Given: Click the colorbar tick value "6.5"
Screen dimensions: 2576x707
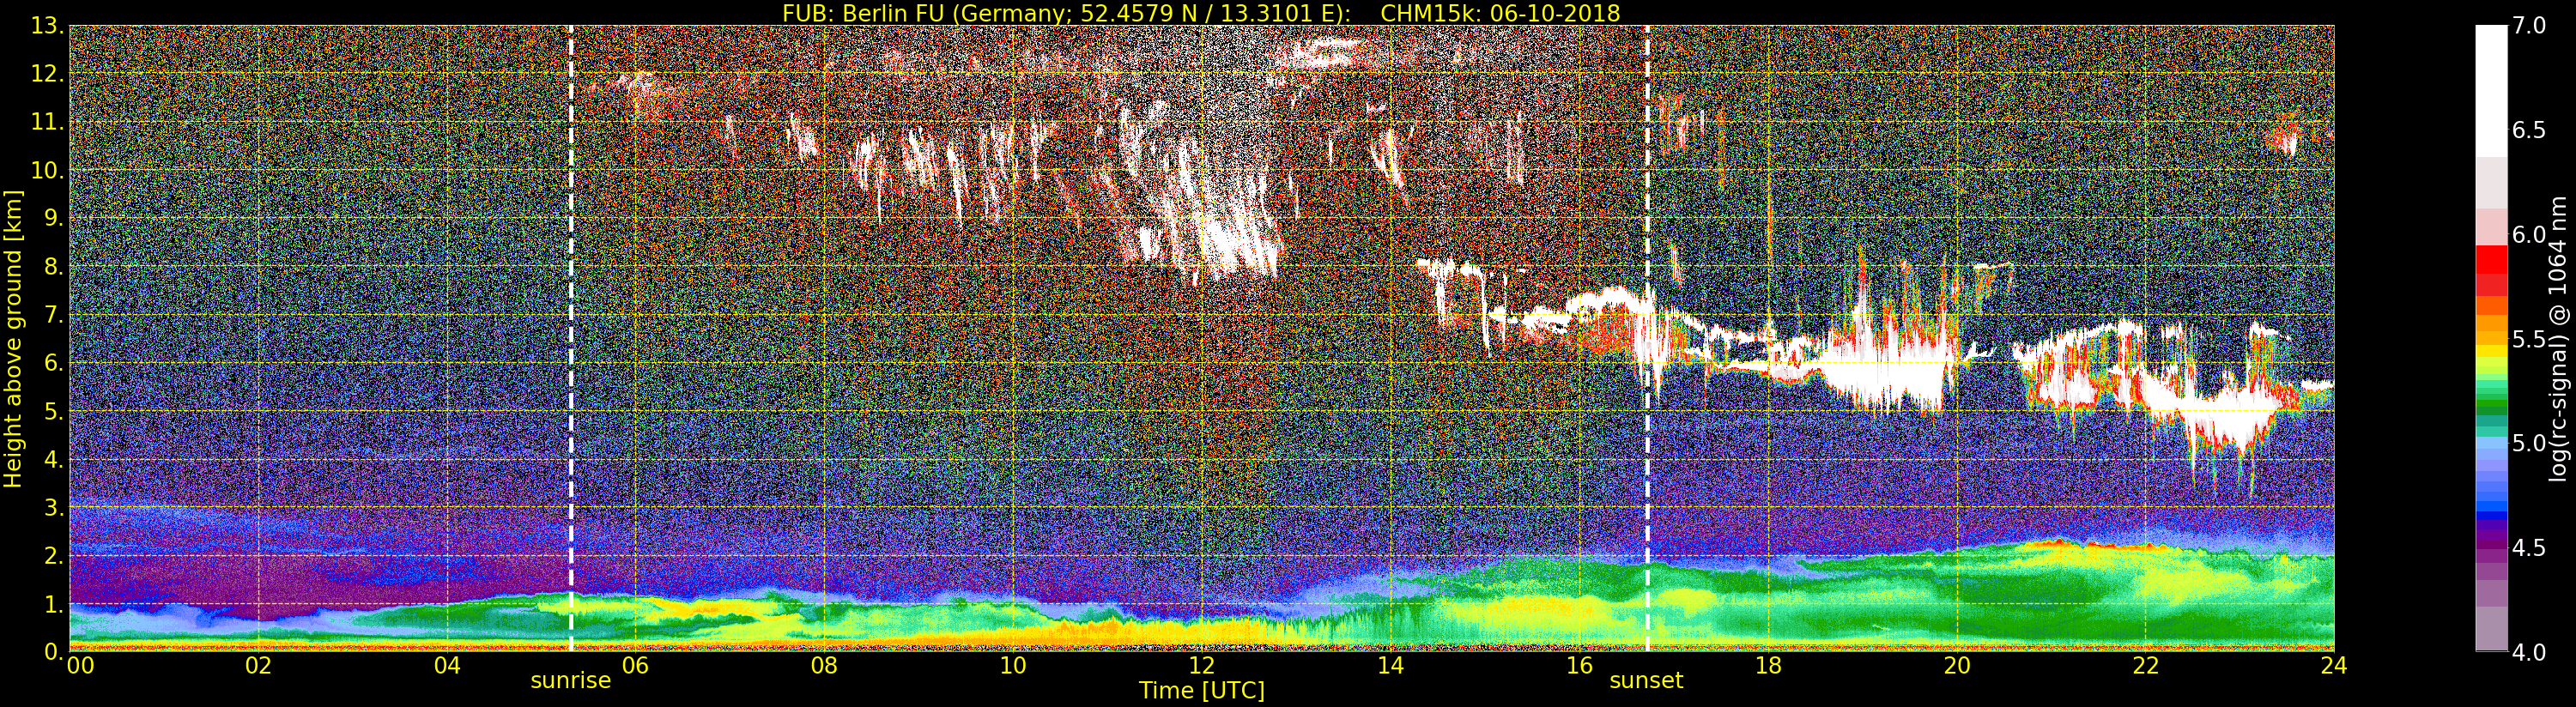Looking at the screenshot, I should 2529,130.
